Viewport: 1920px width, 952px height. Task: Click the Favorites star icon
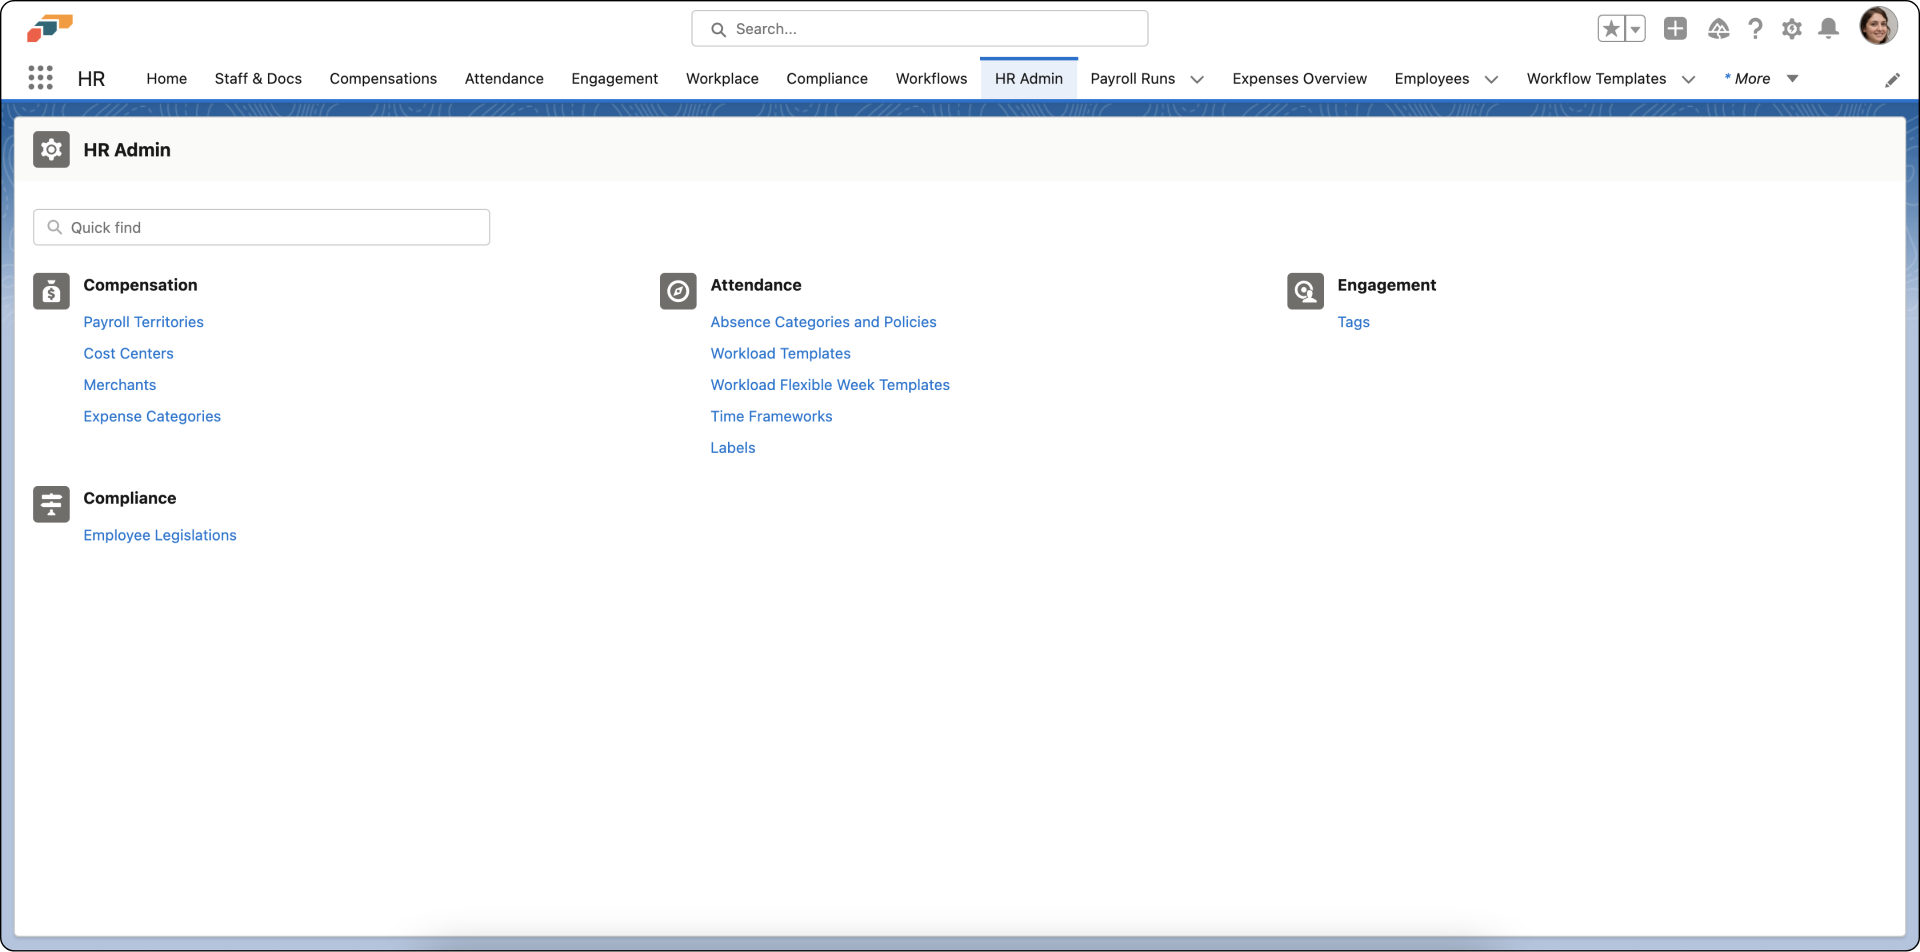point(1610,29)
